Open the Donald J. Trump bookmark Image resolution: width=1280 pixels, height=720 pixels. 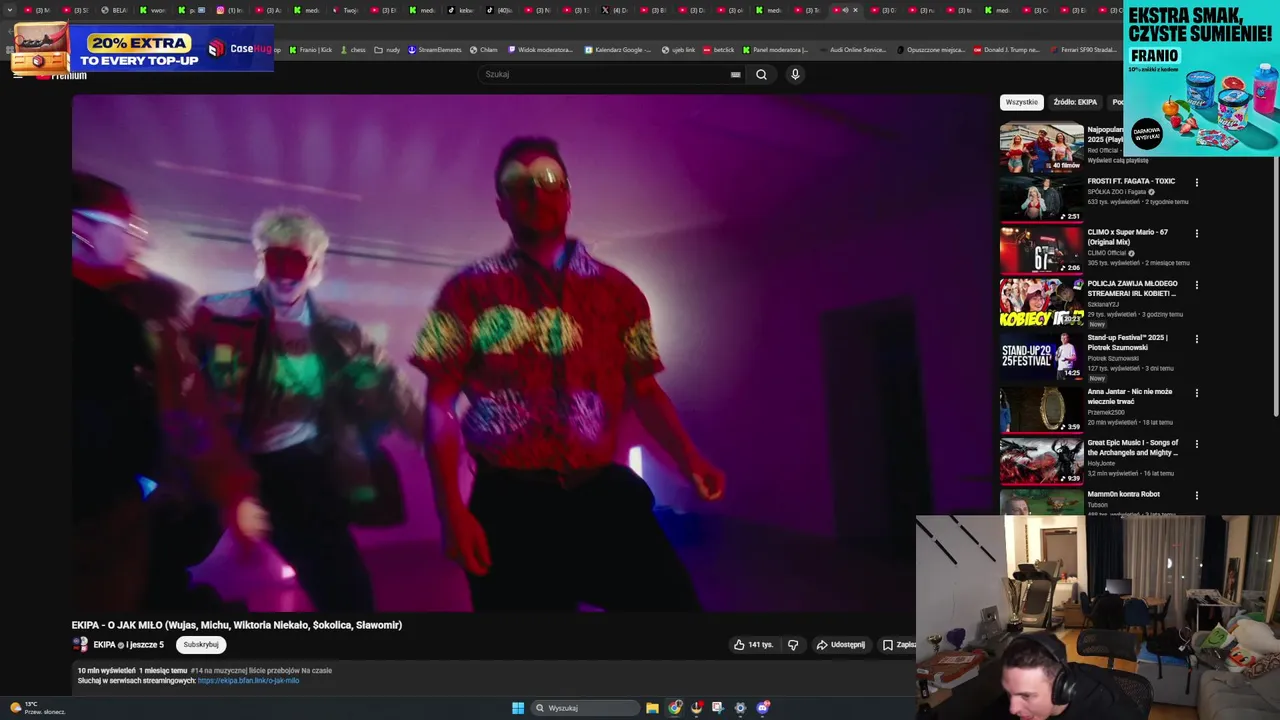click(x=1006, y=49)
